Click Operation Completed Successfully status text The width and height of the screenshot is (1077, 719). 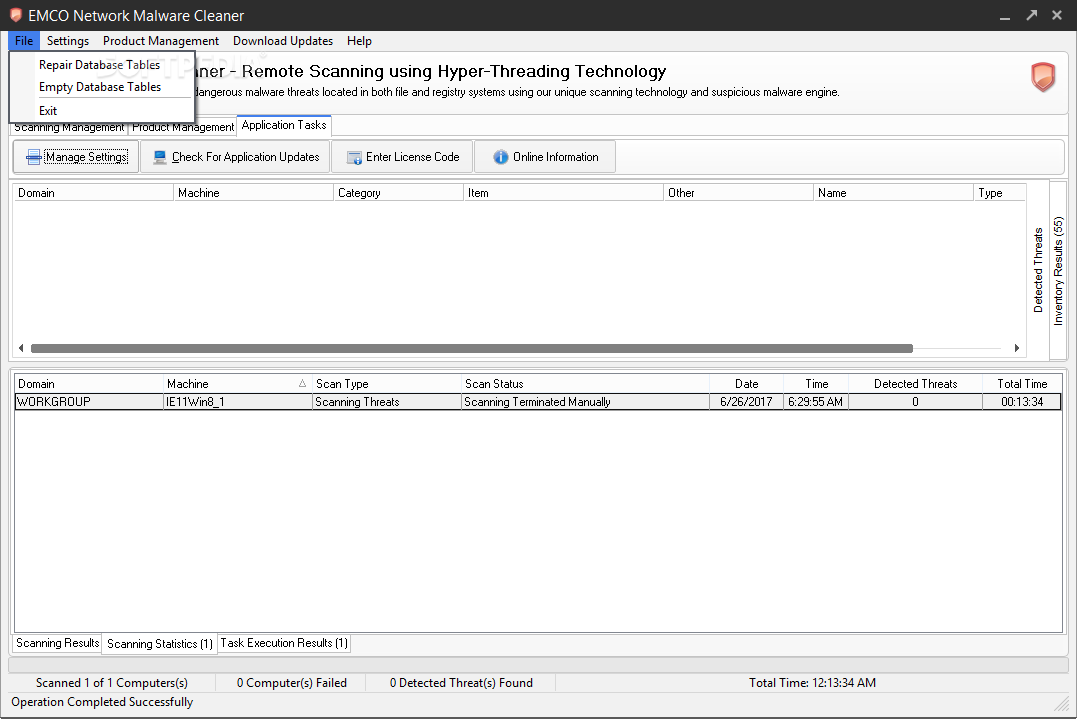(102, 702)
